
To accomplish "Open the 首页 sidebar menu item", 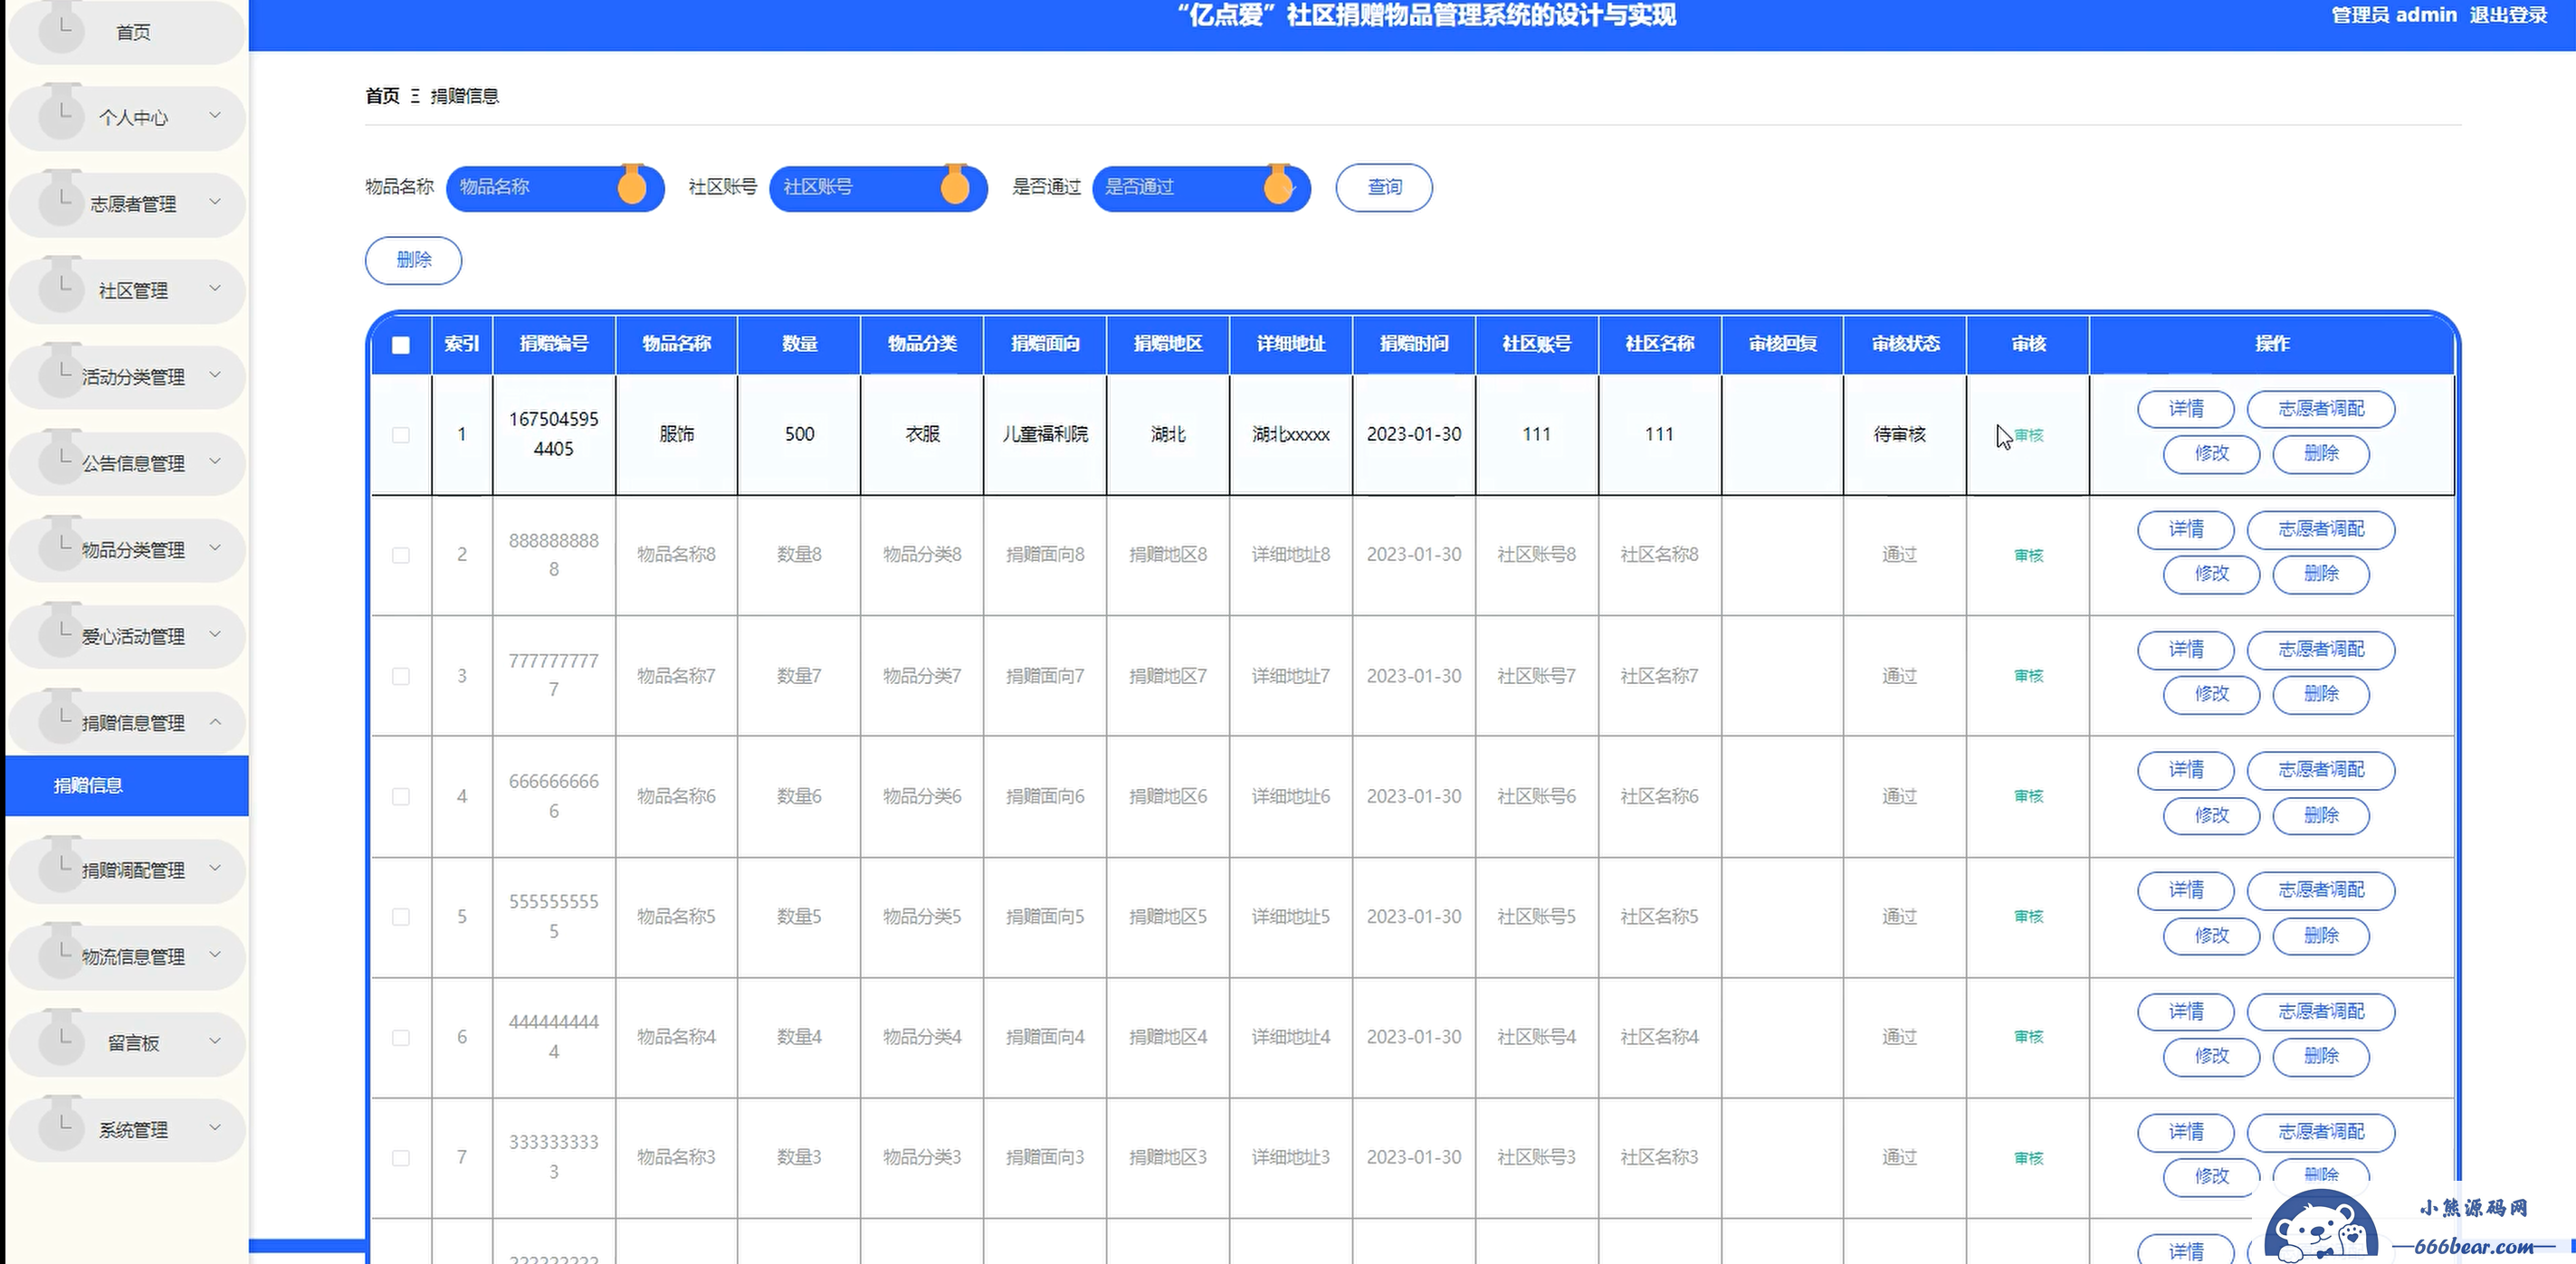I will coord(126,32).
